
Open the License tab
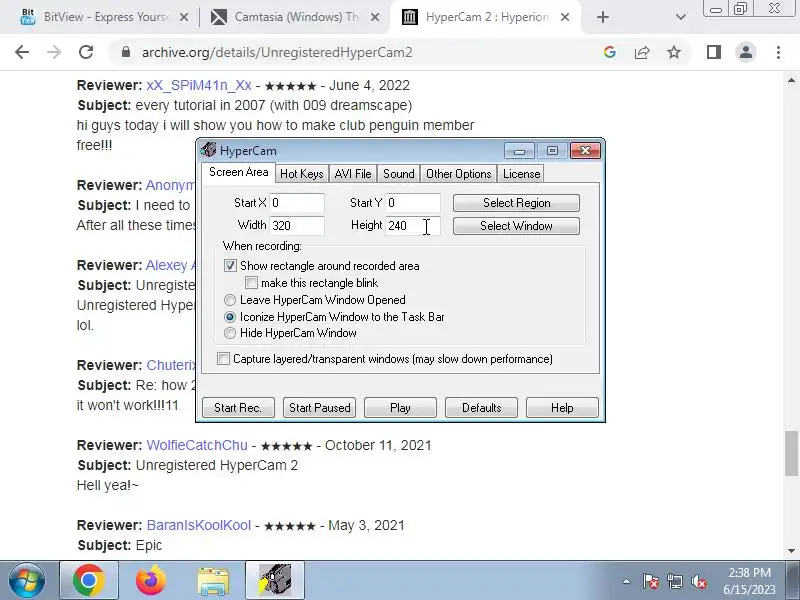[x=521, y=174]
